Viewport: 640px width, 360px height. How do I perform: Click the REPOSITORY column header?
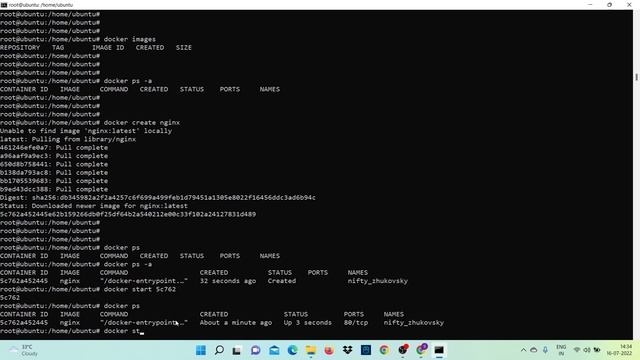coord(20,48)
